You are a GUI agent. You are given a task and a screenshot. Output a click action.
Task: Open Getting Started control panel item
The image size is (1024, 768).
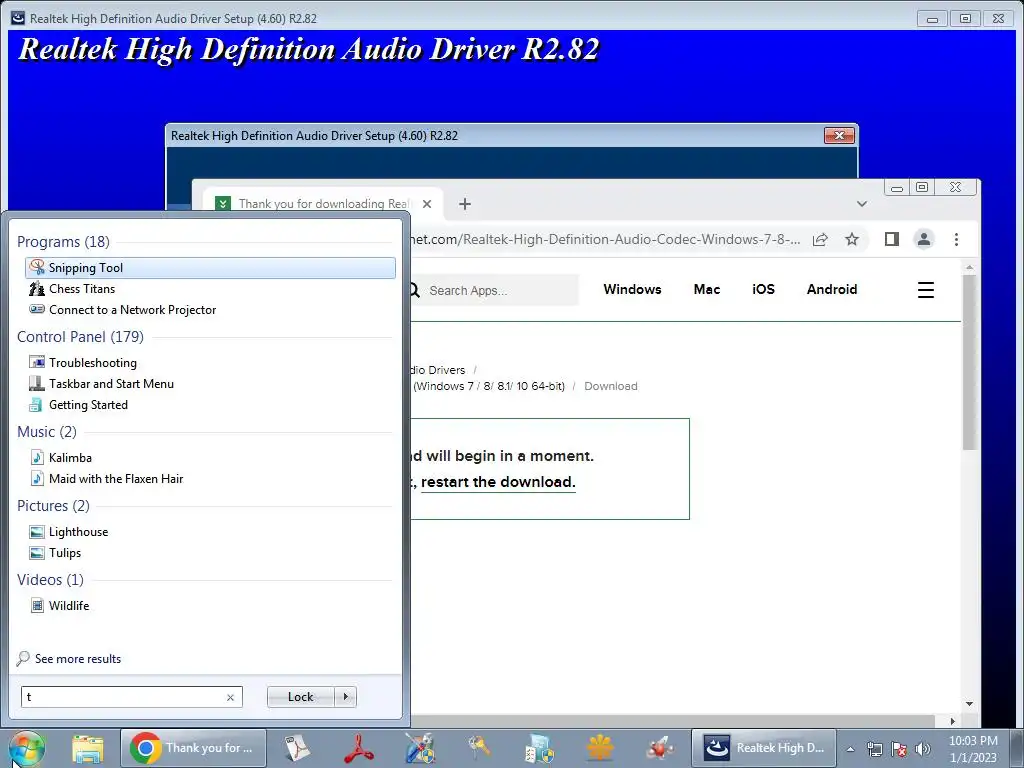click(88, 405)
